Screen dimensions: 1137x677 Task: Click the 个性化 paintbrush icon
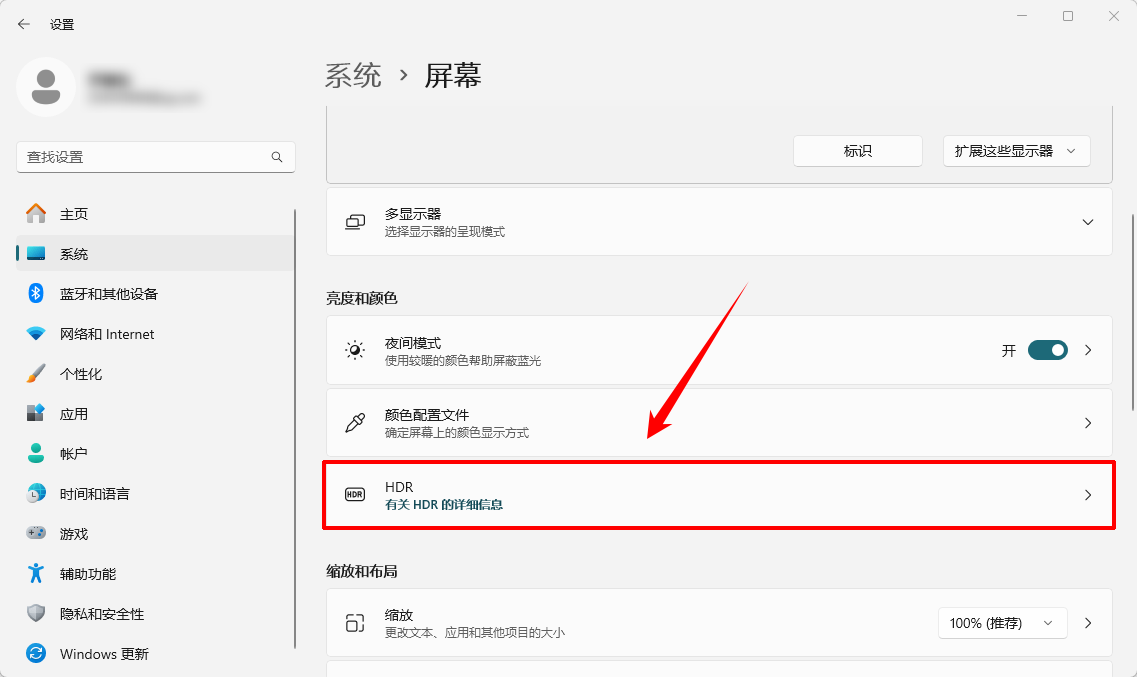tap(36, 374)
